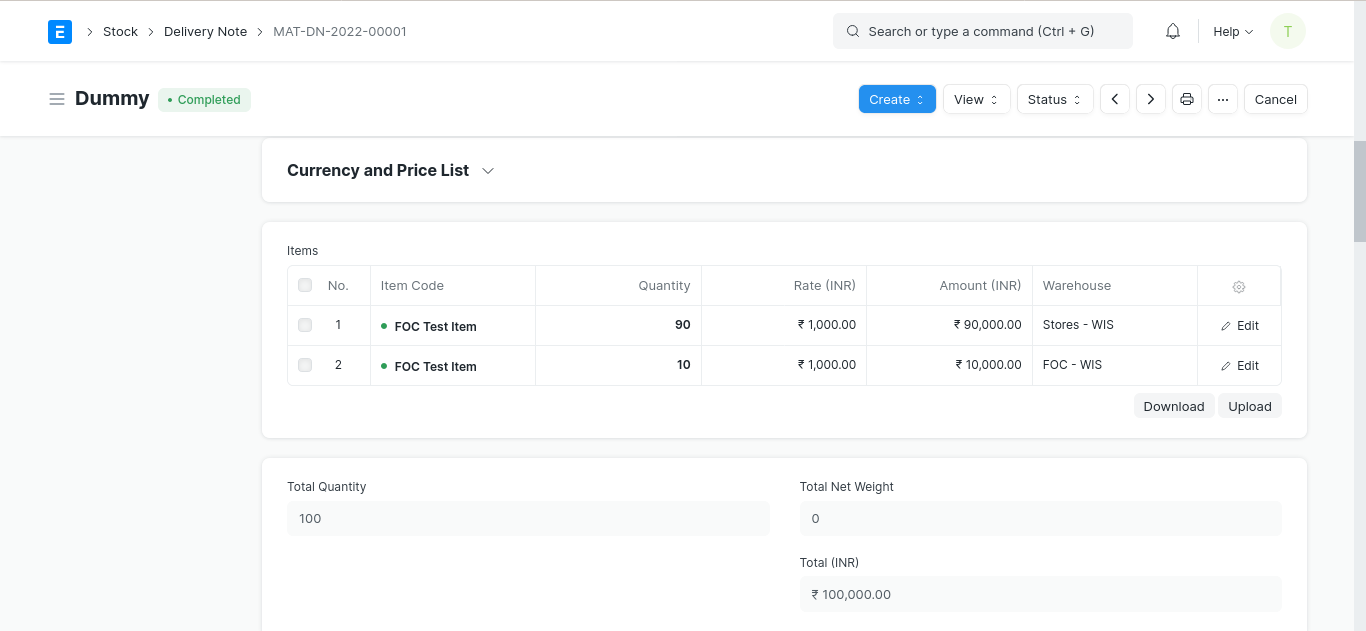Select all rows via header checkbox
This screenshot has height=631, width=1366.
click(305, 286)
